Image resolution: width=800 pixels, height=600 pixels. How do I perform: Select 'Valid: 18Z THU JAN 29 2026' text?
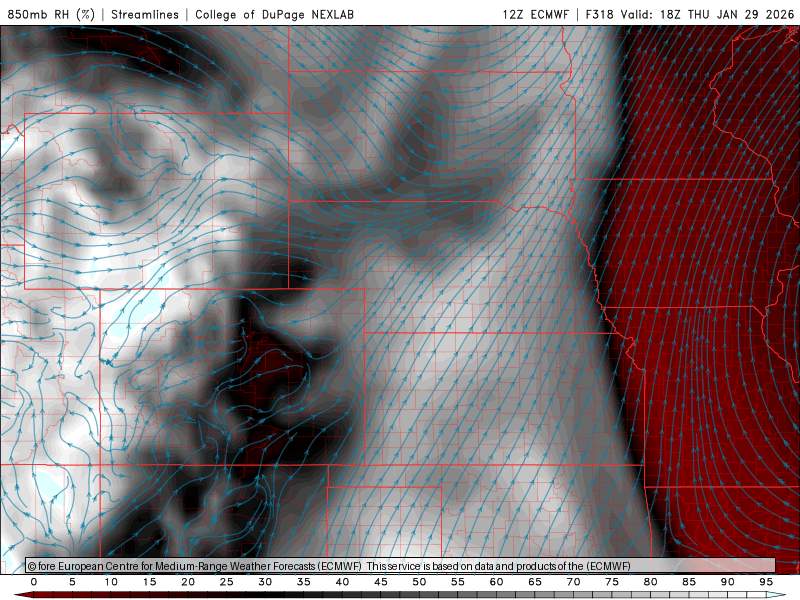tap(707, 14)
